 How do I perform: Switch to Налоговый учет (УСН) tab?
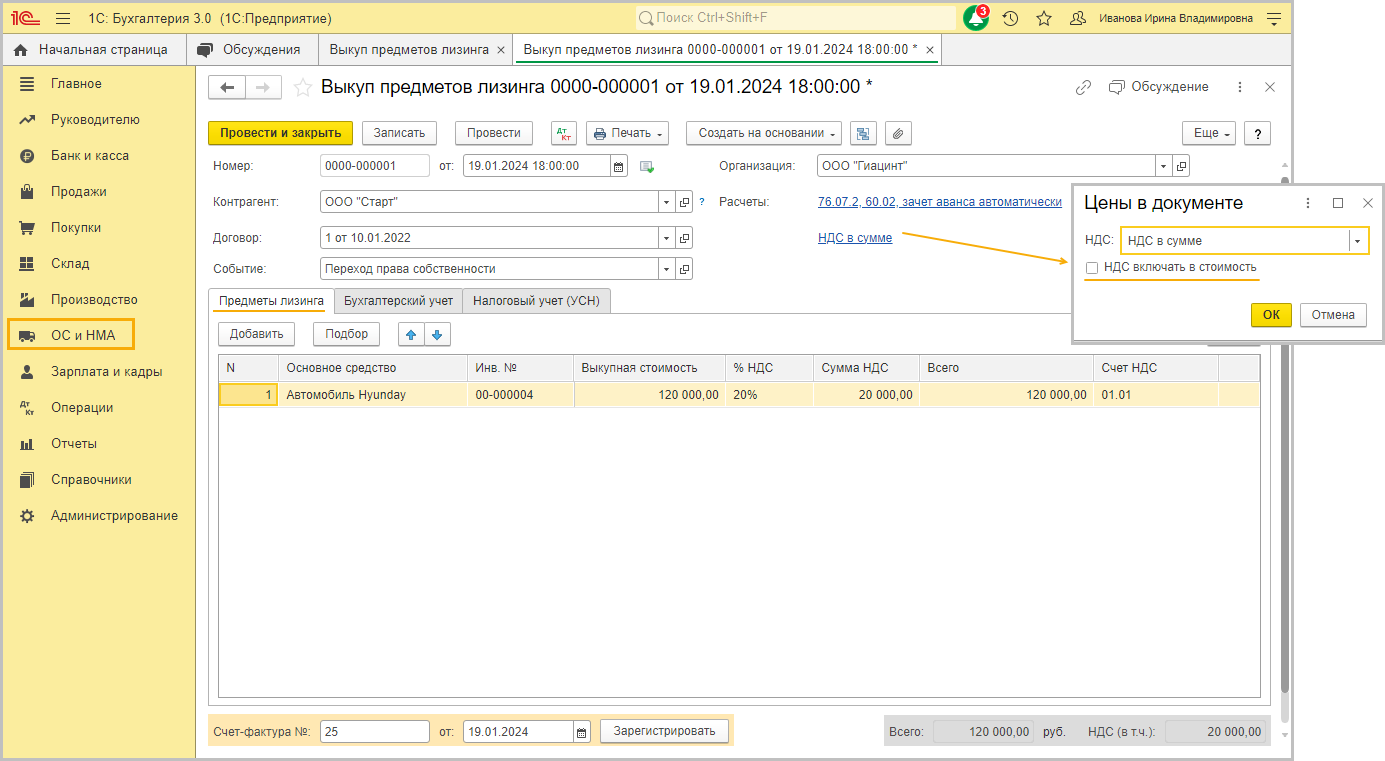536,301
